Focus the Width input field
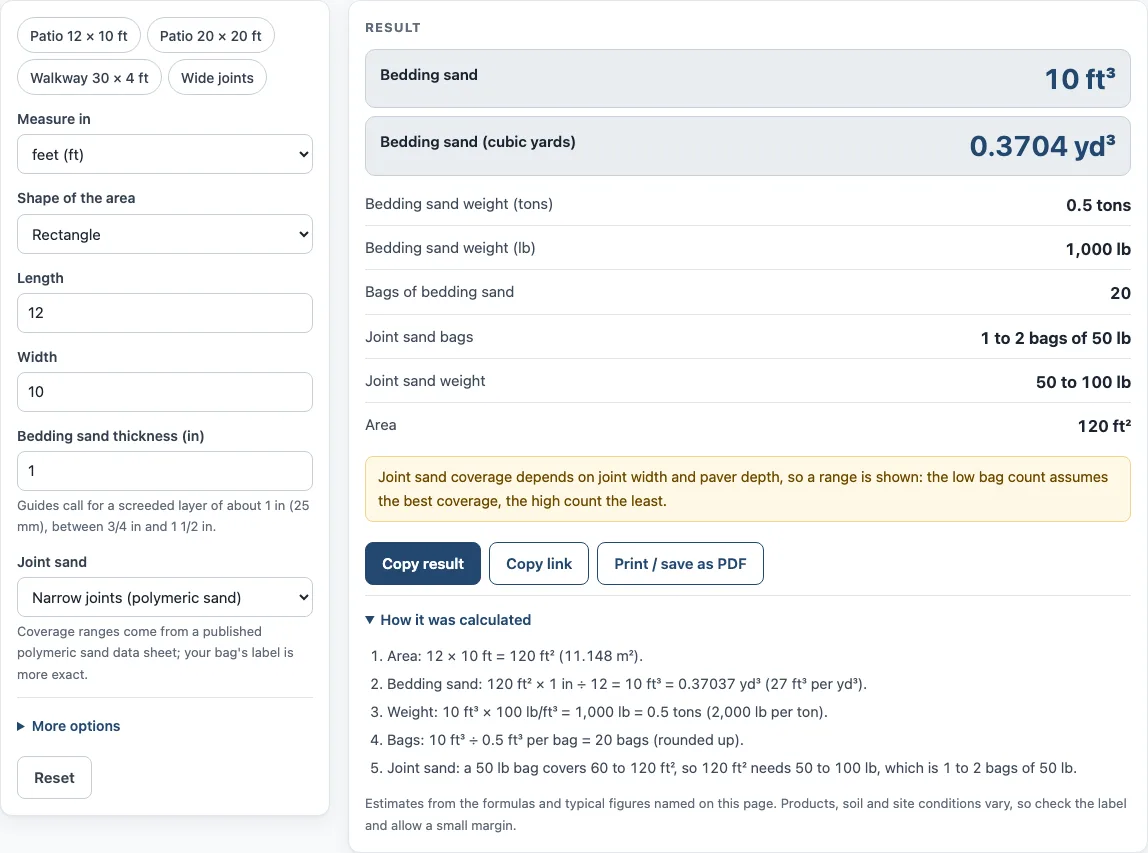Screen dimensions: 1148x853 tap(165, 392)
